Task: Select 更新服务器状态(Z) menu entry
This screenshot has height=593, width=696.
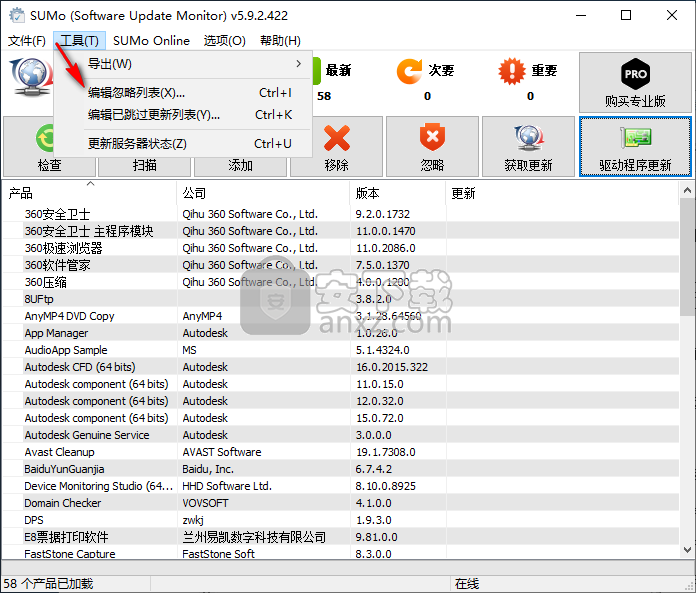Action: 183,144
